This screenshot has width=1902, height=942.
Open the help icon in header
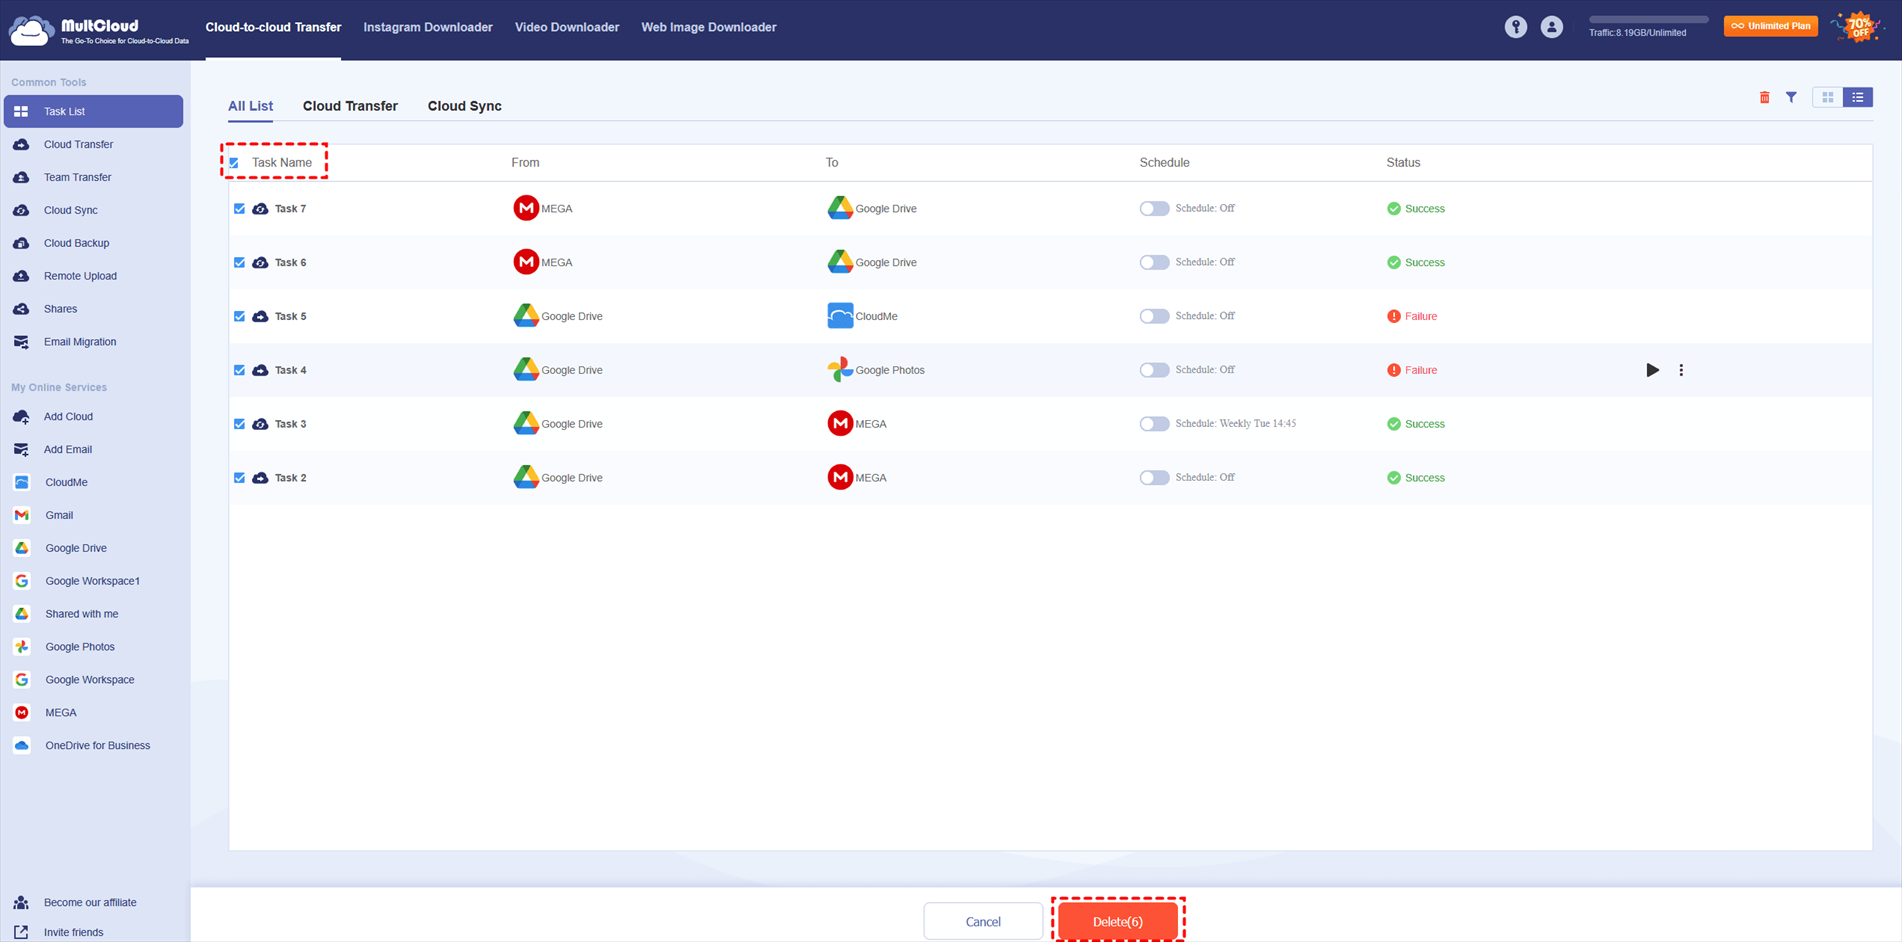pos(1515,27)
